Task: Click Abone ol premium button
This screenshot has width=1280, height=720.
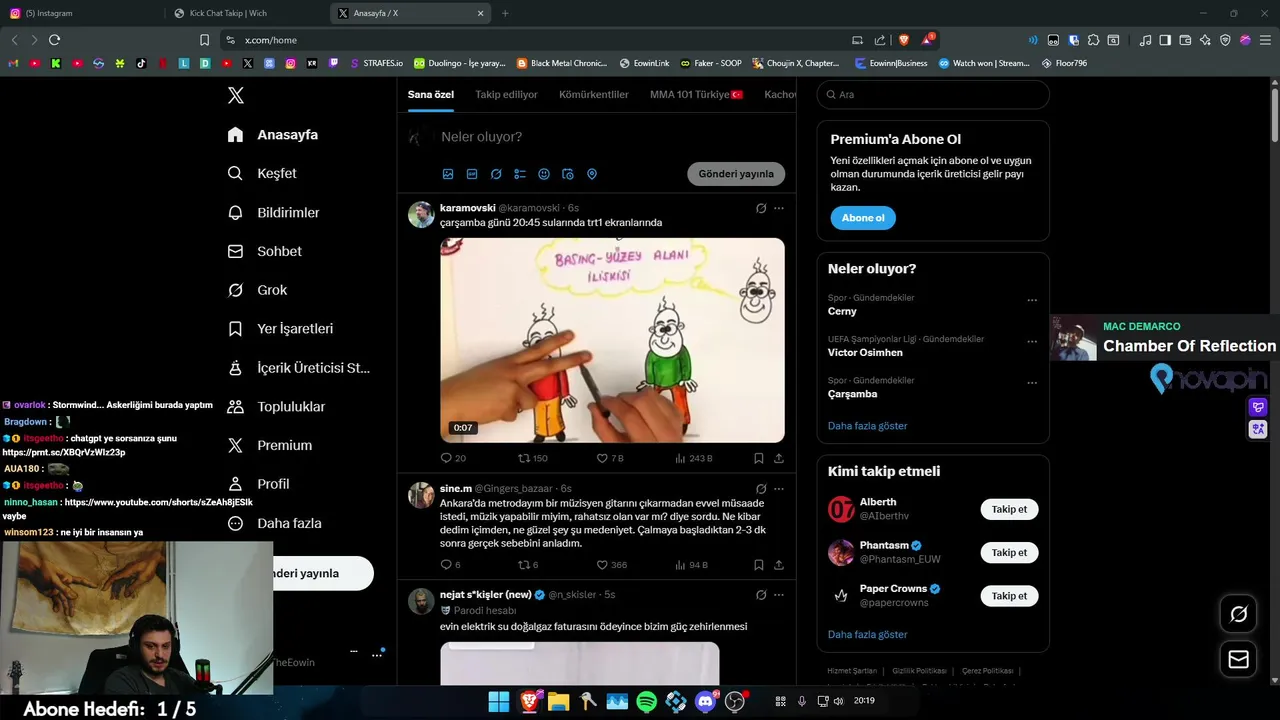Action: (863, 218)
